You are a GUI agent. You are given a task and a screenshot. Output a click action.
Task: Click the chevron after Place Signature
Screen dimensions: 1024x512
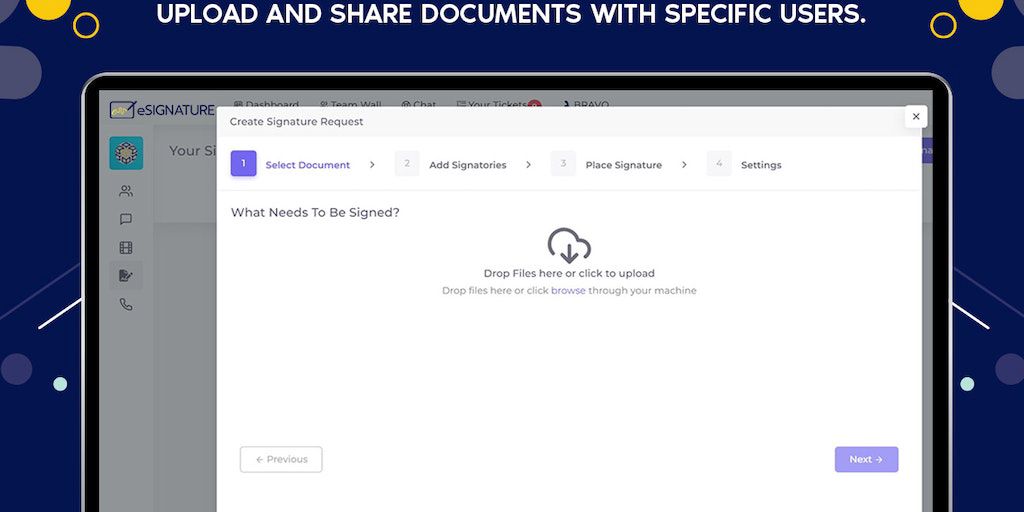click(684, 165)
